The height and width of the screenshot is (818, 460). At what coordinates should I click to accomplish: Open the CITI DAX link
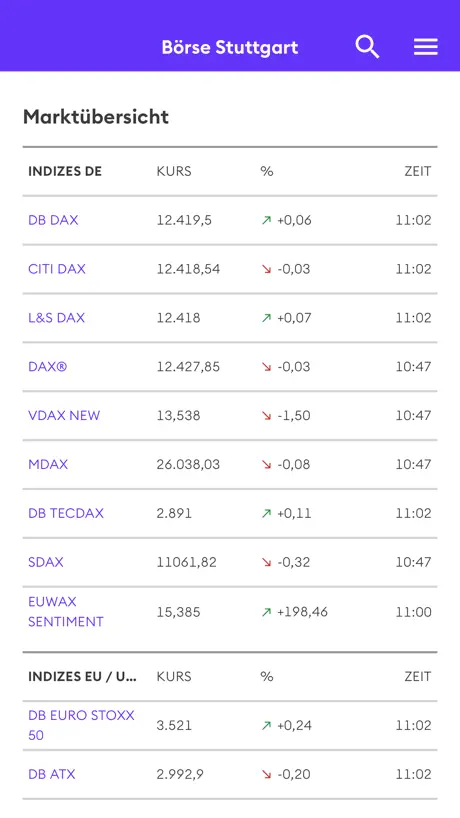click(x=57, y=269)
